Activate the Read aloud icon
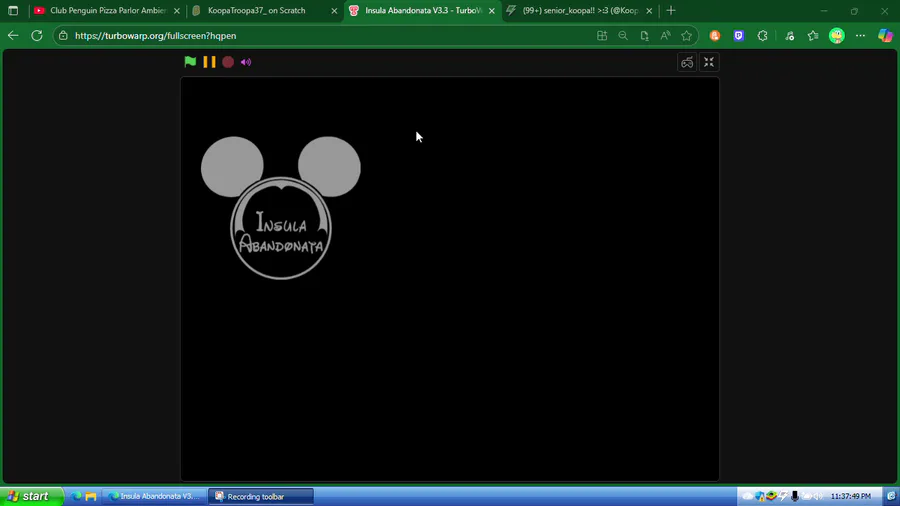The image size is (900, 506). (665, 36)
